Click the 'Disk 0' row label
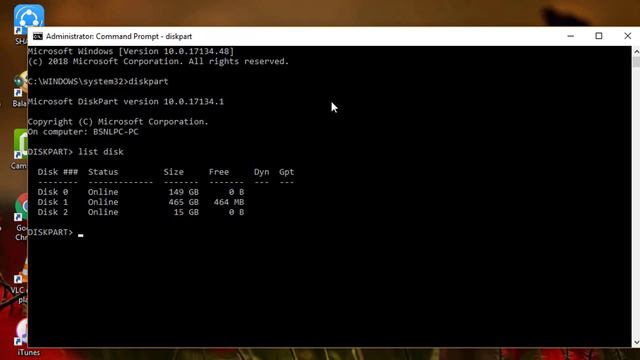640x360 pixels. 53,192
